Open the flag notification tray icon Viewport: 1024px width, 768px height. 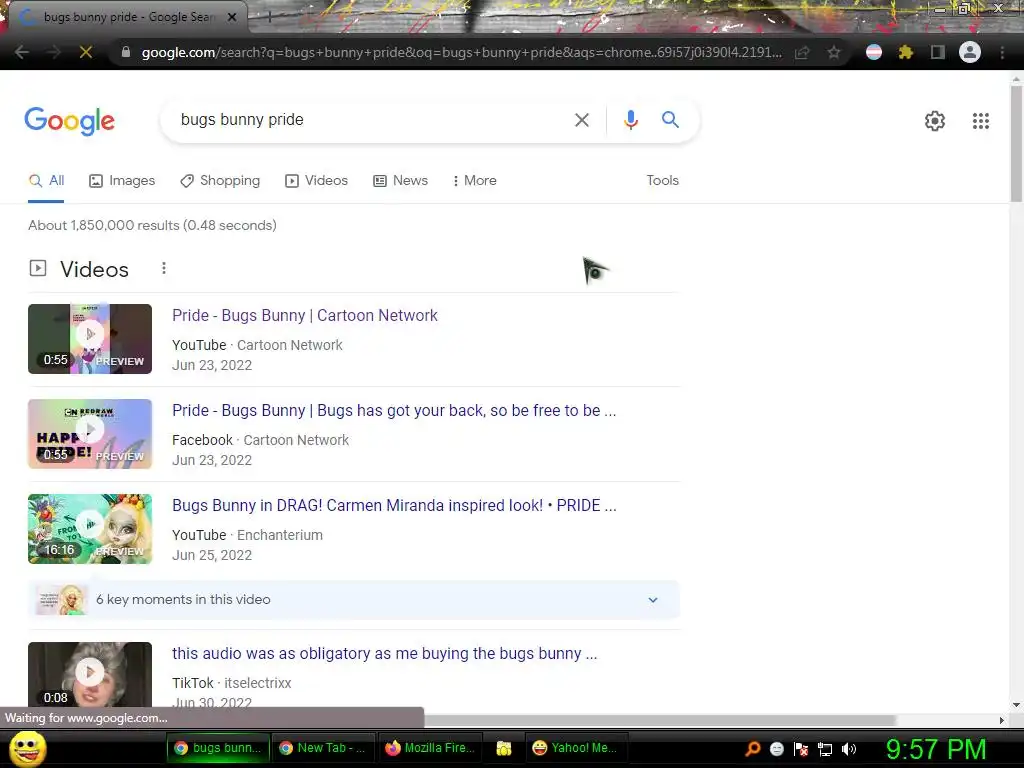pos(801,749)
